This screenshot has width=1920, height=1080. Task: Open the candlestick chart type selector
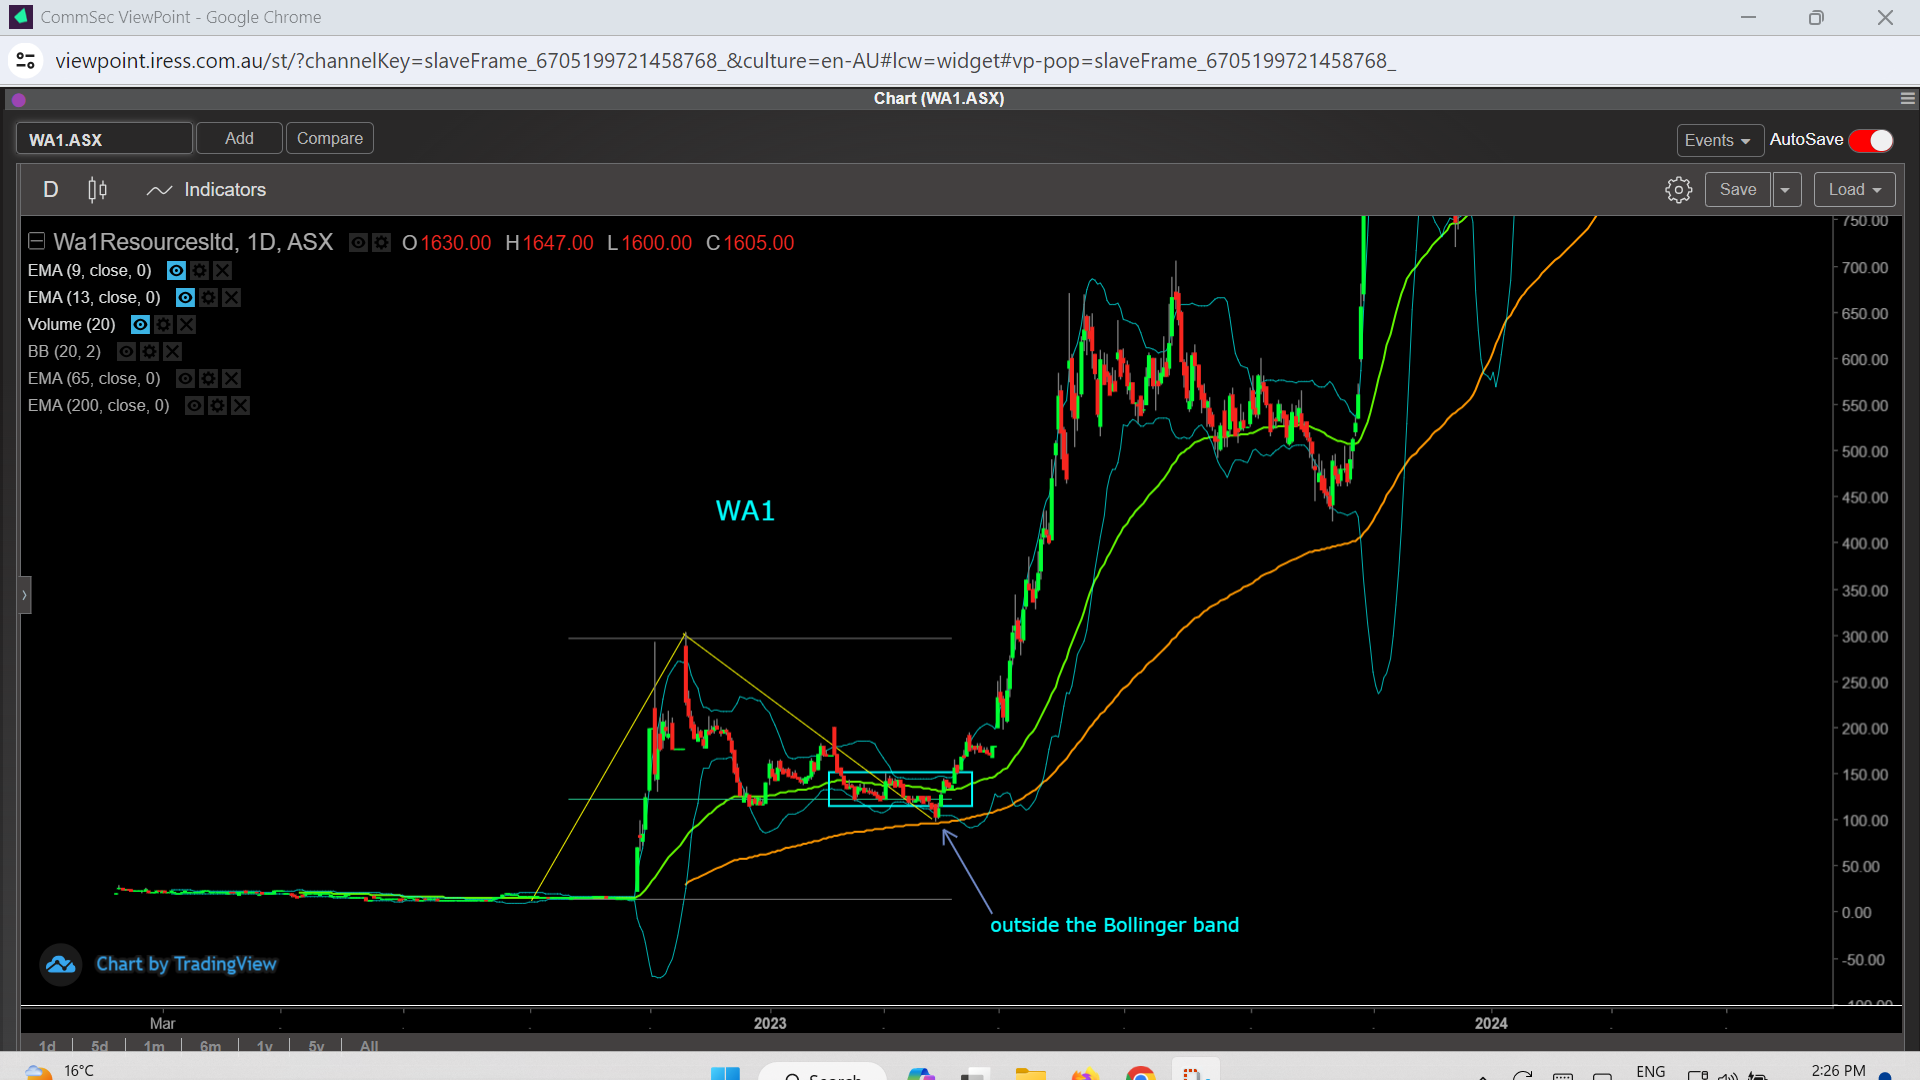(x=97, y=190)
